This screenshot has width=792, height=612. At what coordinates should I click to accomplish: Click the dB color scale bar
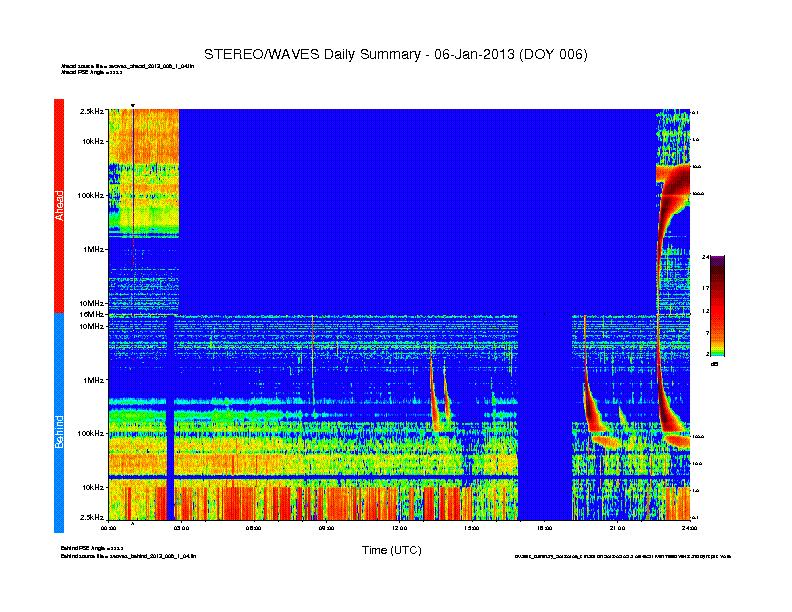tap(717, 306)
